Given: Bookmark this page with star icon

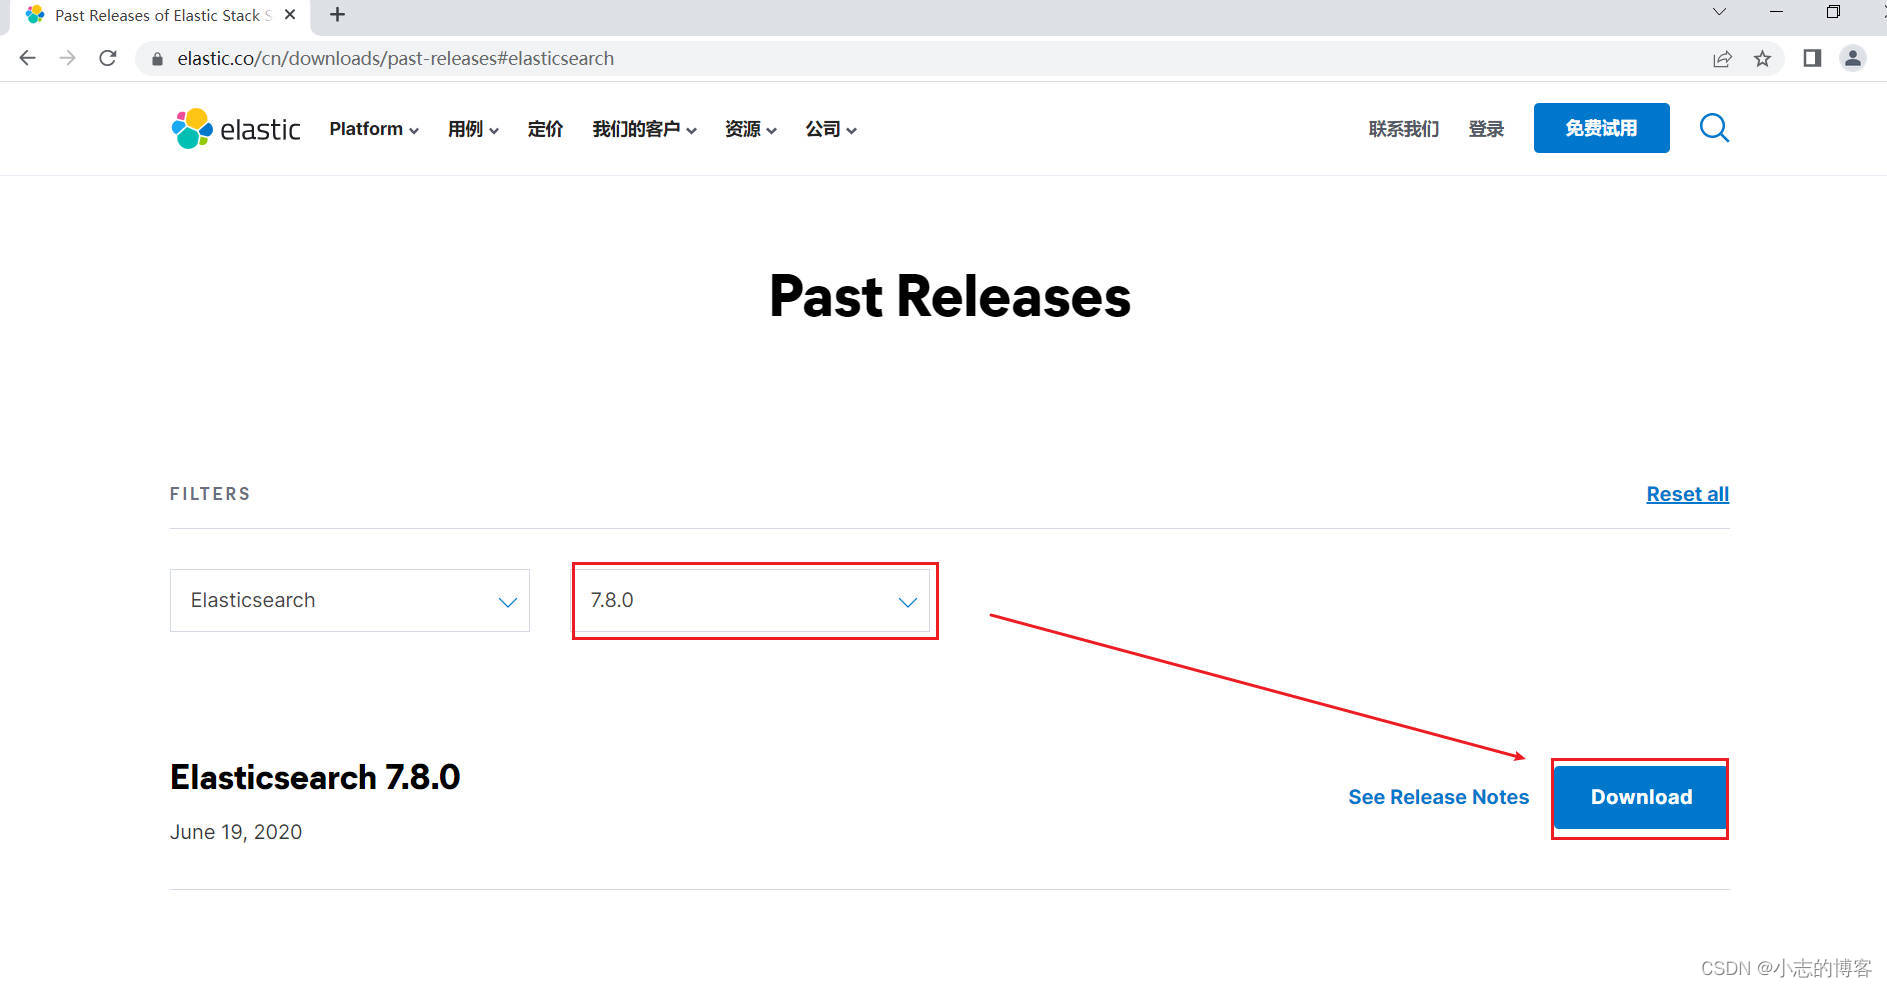Looking at the screenshot, I should click(x=1762, y=58).
